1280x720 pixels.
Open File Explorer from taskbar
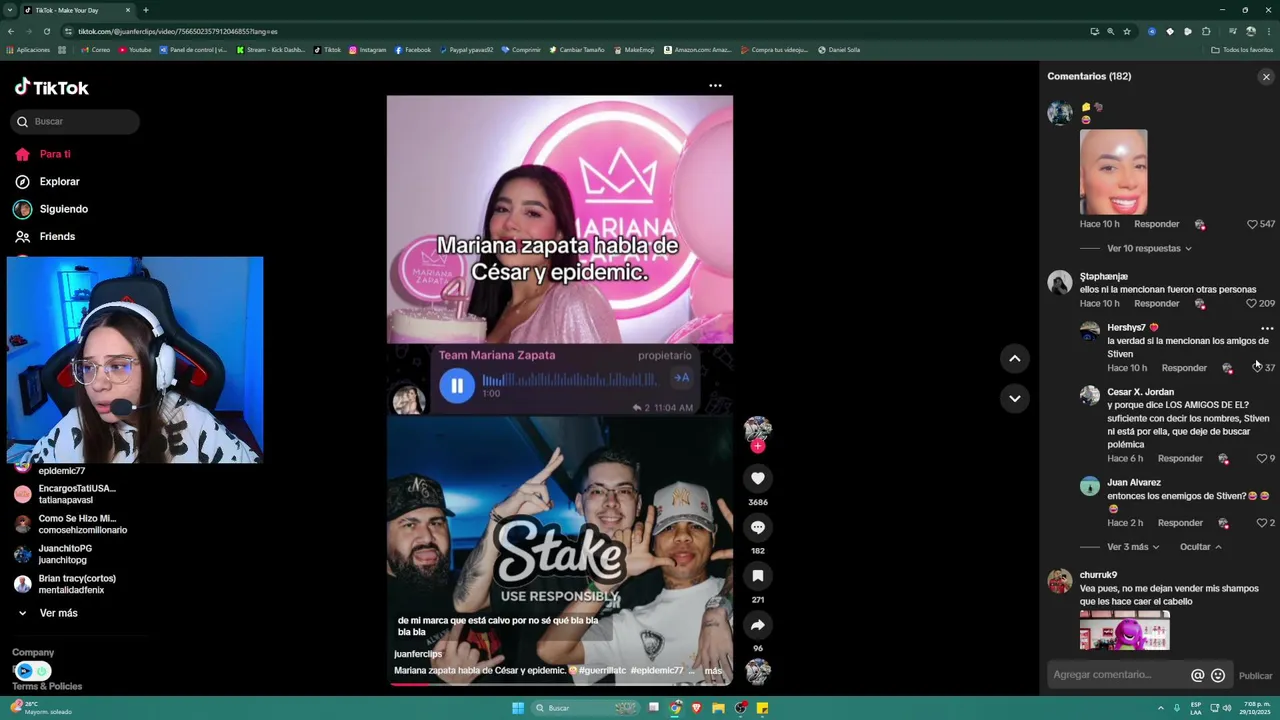718,708
